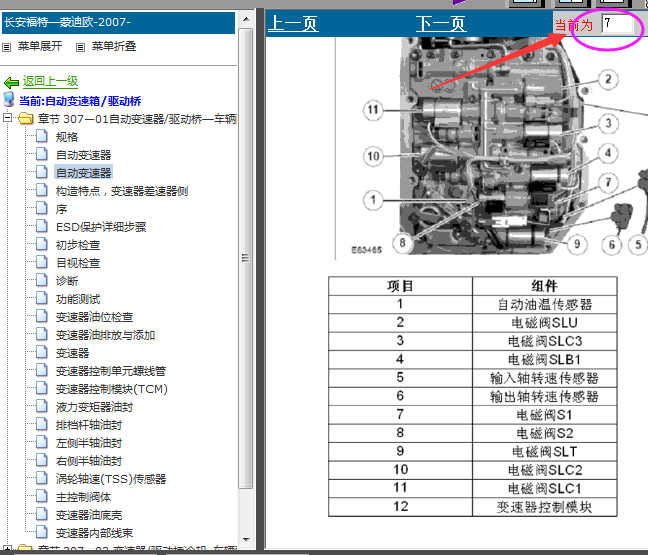The height and width of the screenshot is (555, 648).
Task: Open the 诊断 tree item
Action: coord(67,281)
